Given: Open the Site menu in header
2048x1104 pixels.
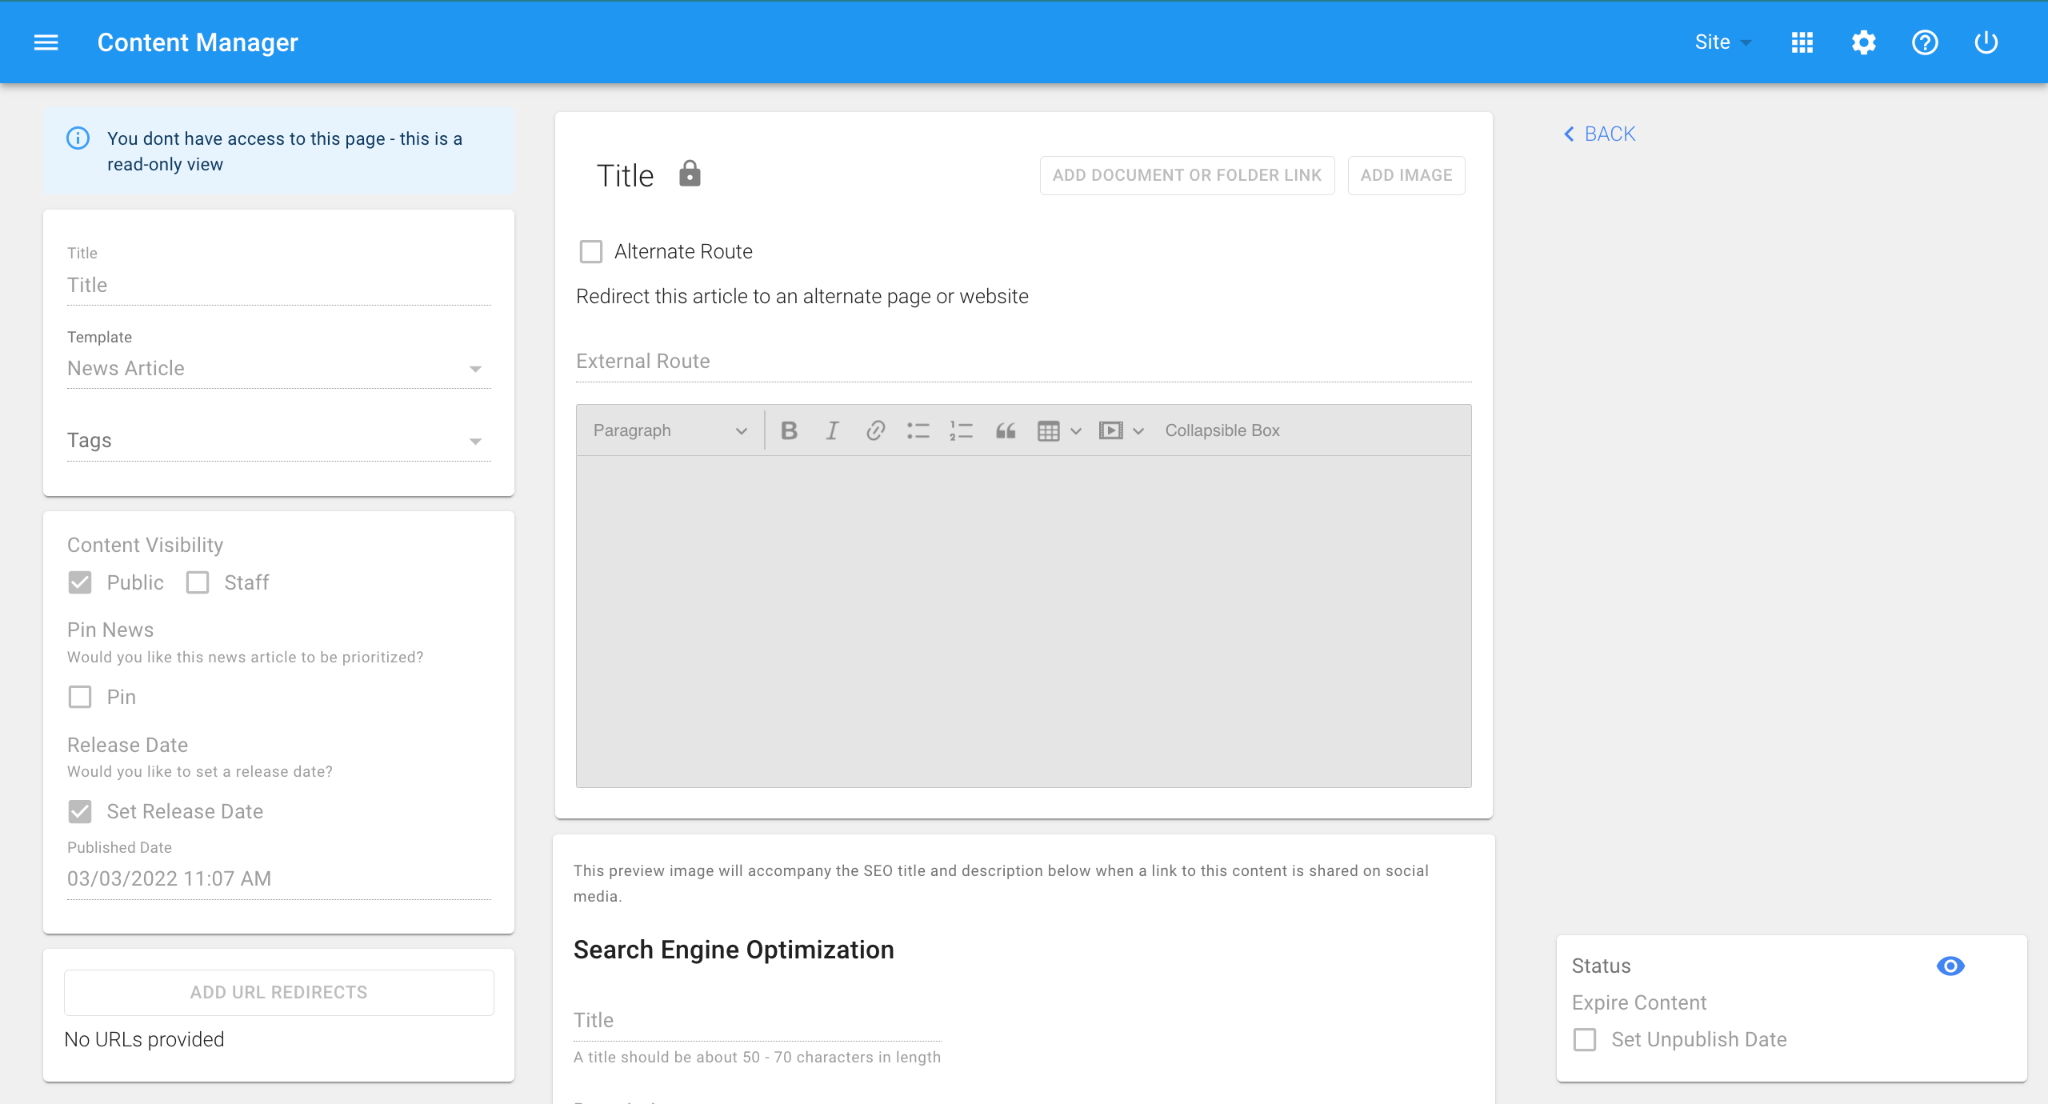Looking at the screenshot, I should tap(1722, 42).
